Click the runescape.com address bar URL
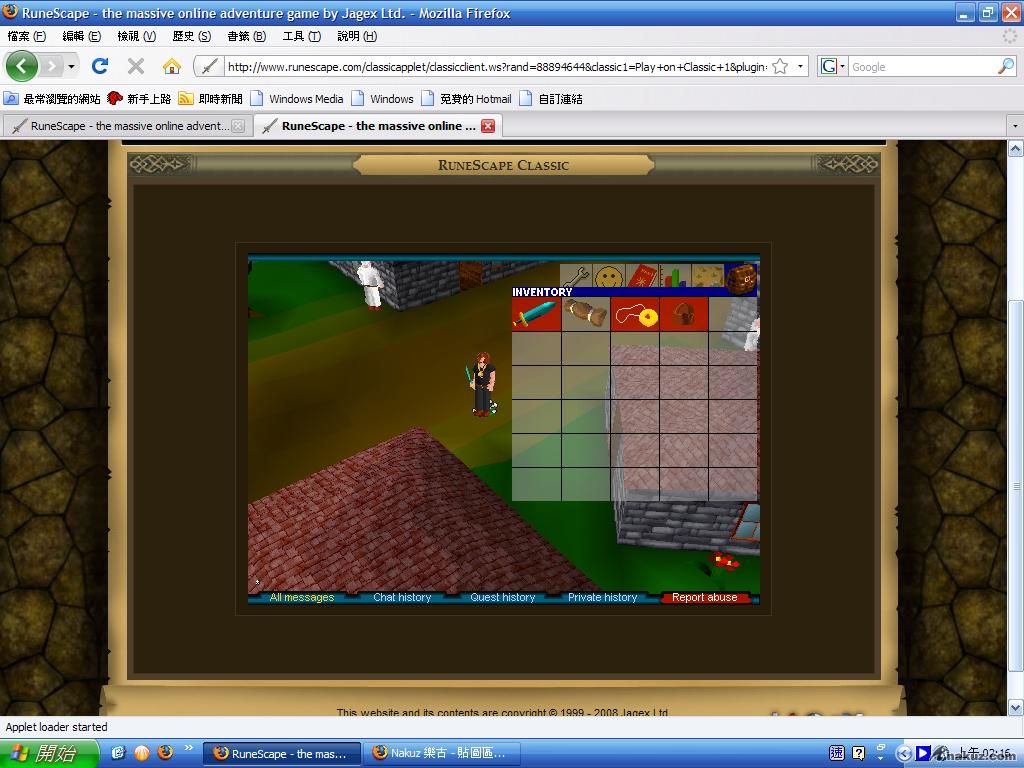This screenshot has height=768, width=1024. tap(497, 67)
